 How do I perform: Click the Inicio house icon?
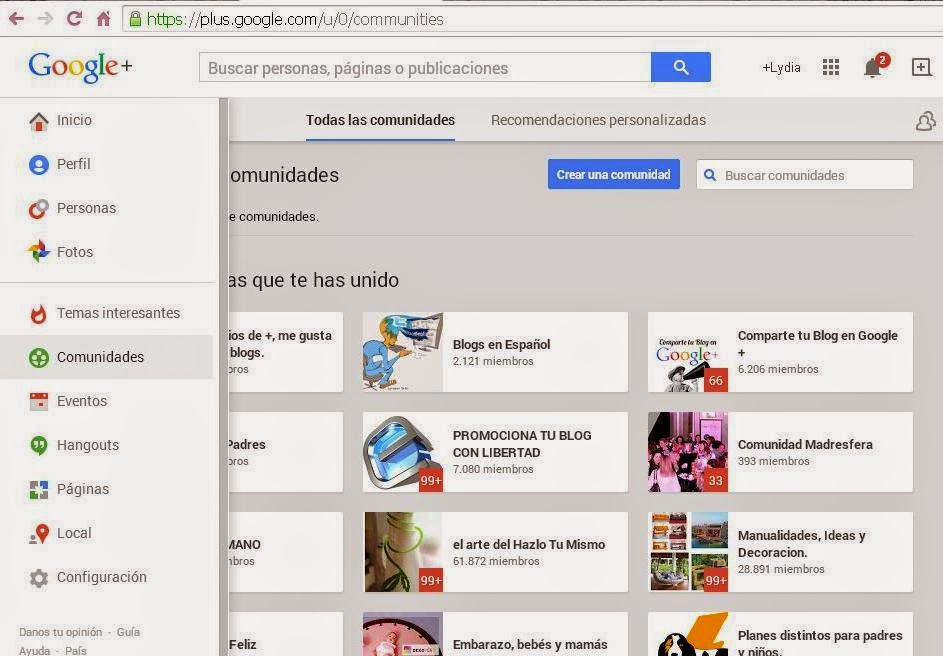pyautogui.click(x=38, y=121)
